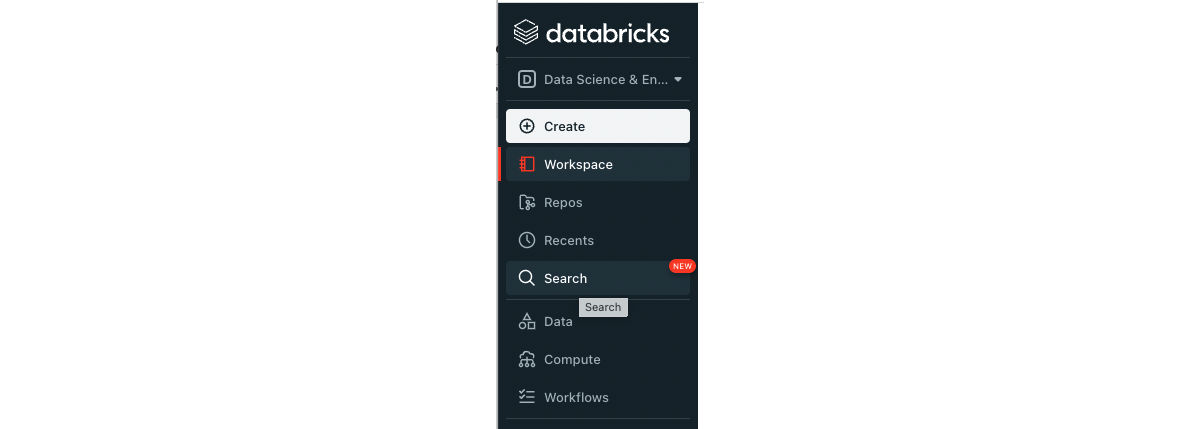Click the Repos folder-branch icon

(527, 202)
